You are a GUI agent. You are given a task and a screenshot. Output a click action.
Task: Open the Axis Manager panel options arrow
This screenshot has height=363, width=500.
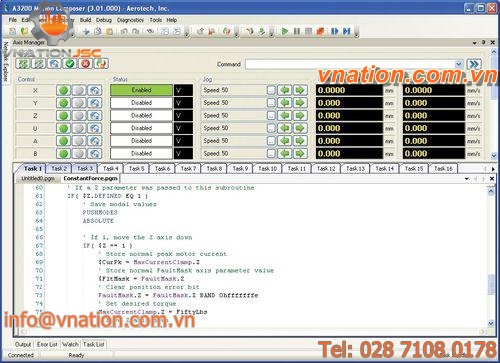click(x=474, y=43)
